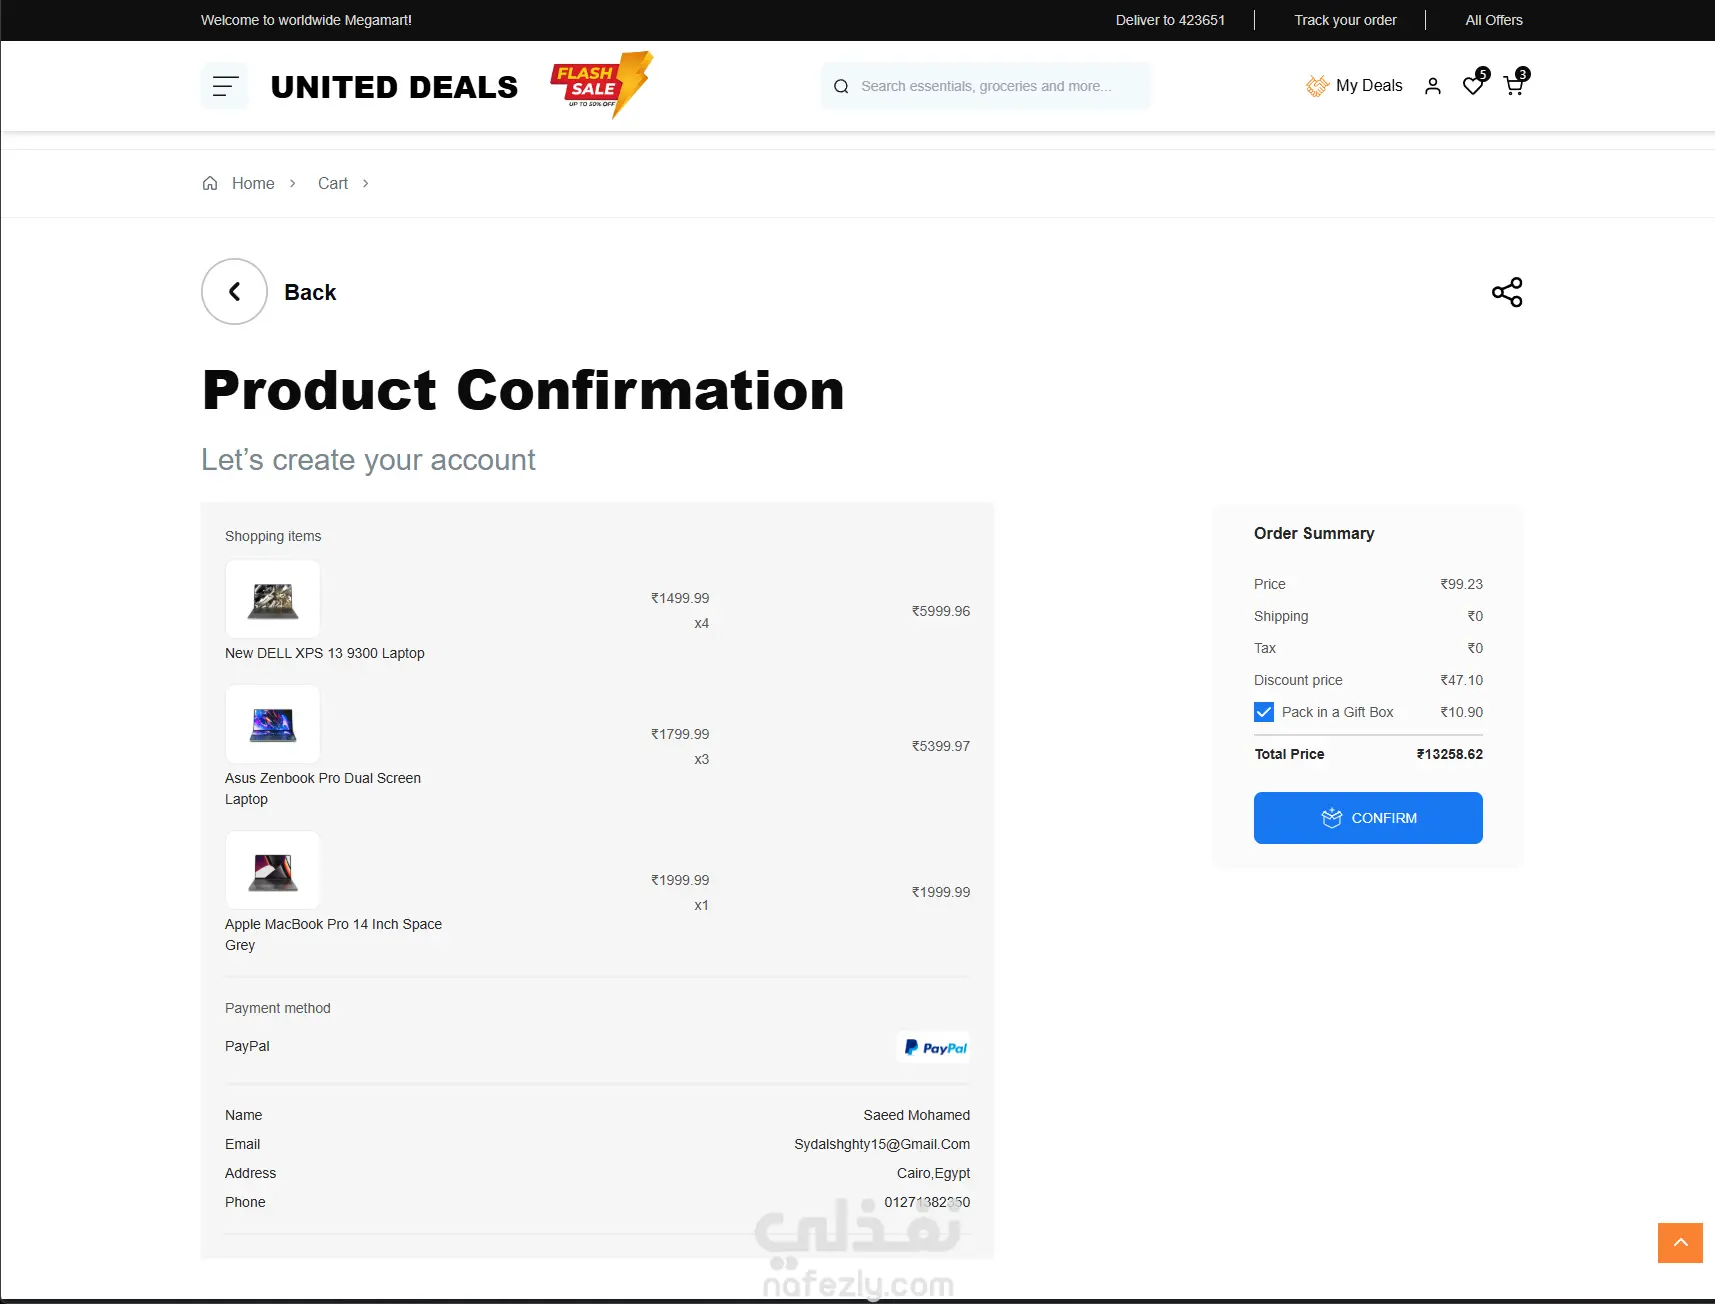Open the hamburger menu icon

tap(225, 87)
